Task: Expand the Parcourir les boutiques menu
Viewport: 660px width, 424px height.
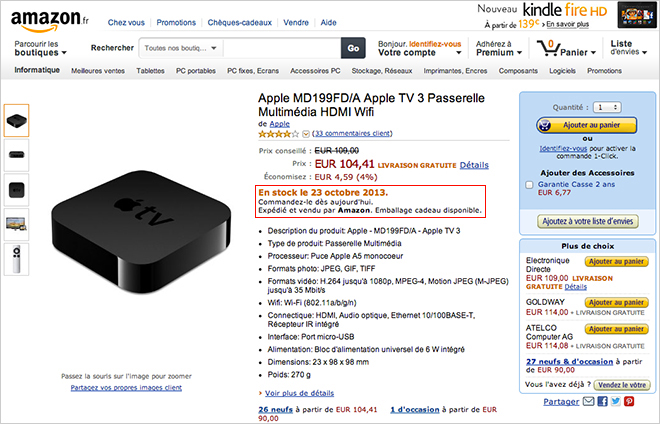Action: [44, 48]
